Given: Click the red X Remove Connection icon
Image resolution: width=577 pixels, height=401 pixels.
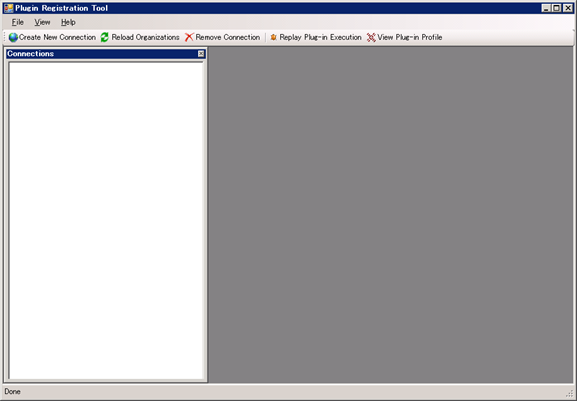Looking at the screenshot, I should point(189,37).
